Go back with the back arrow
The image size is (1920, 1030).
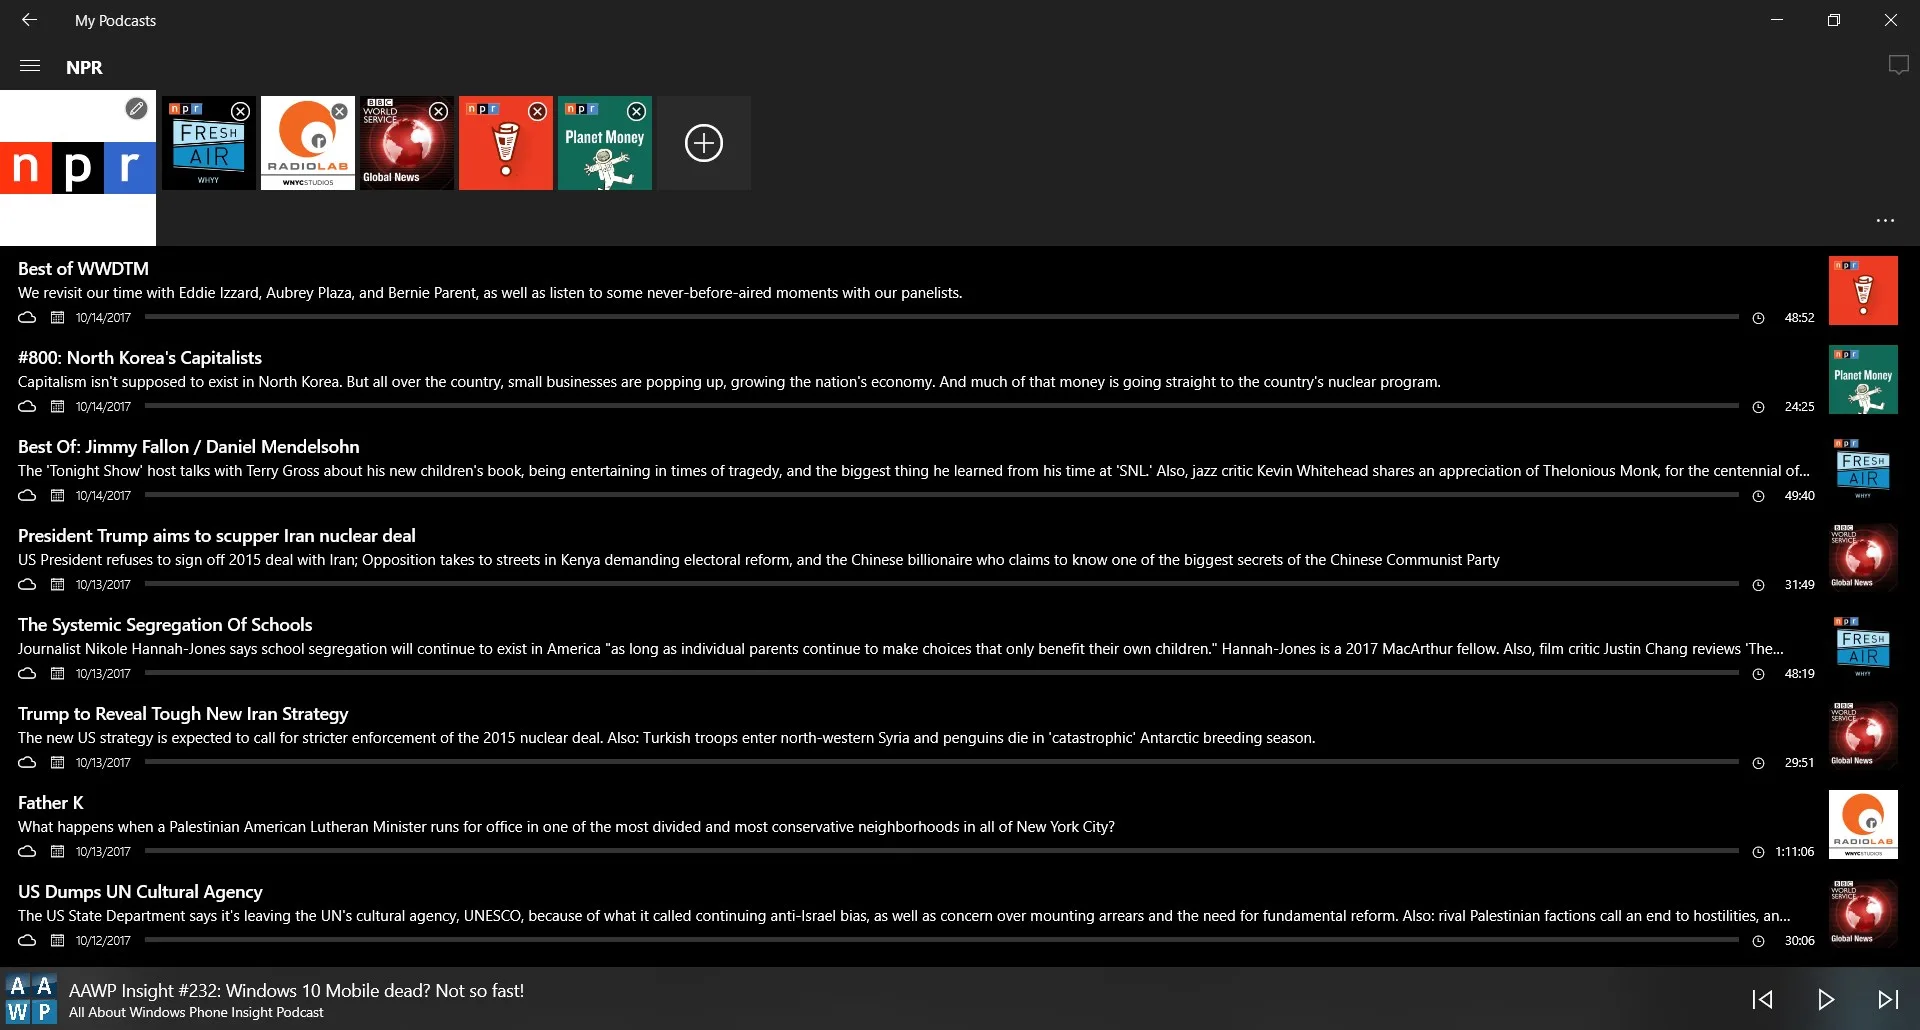(29, 20)
